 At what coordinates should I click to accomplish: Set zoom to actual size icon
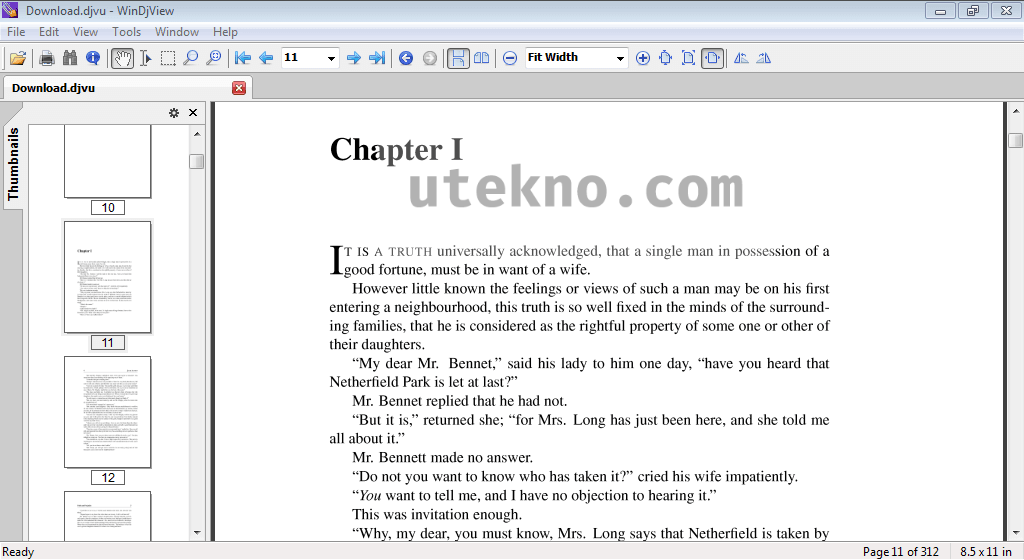(x=665, y=58)
